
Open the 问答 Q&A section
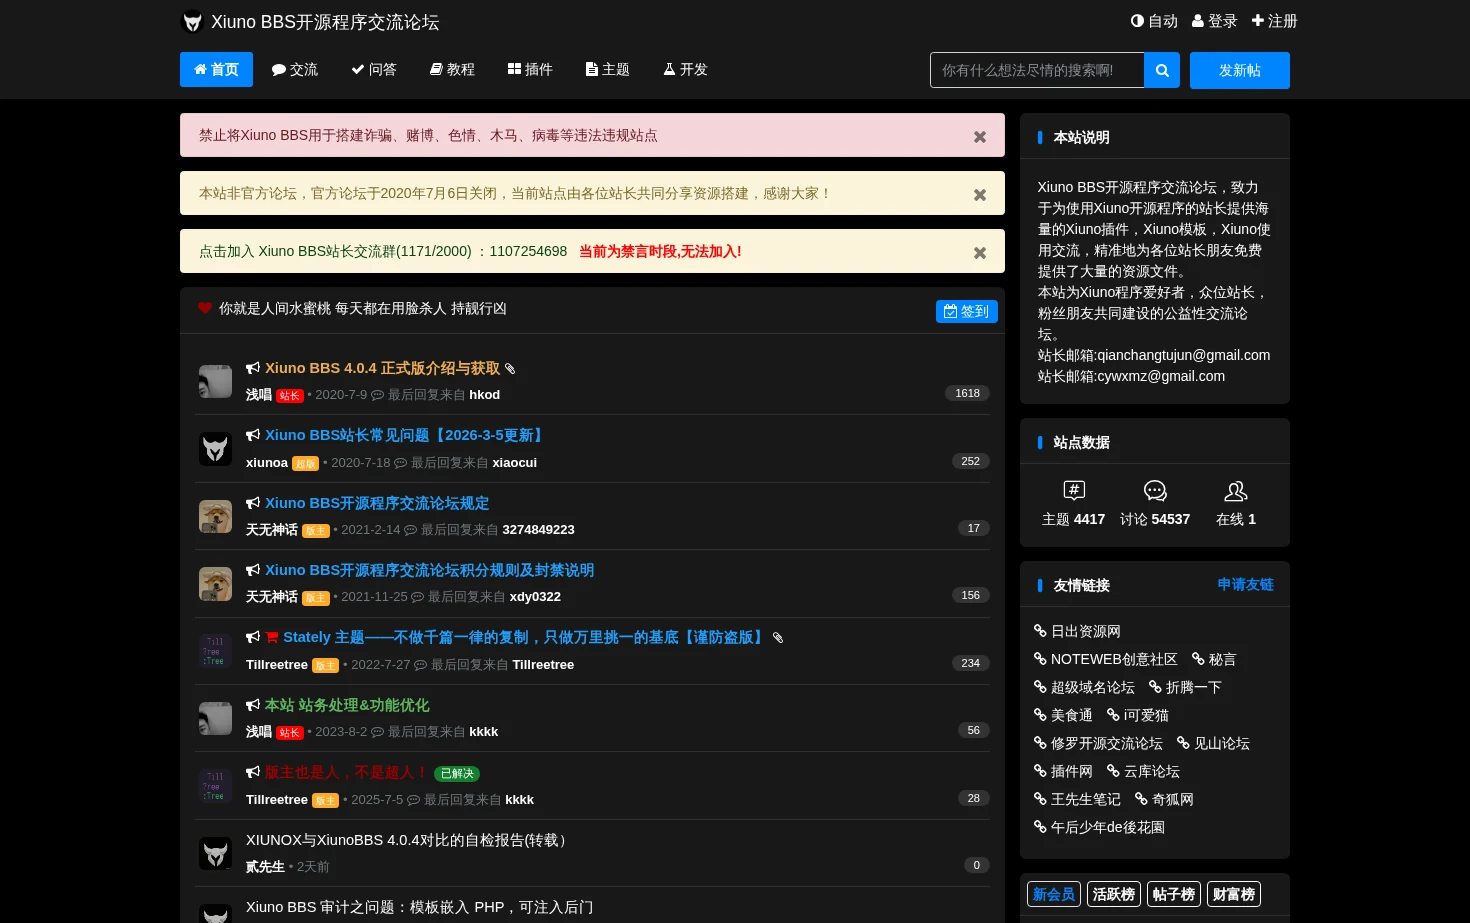[374, 70]
